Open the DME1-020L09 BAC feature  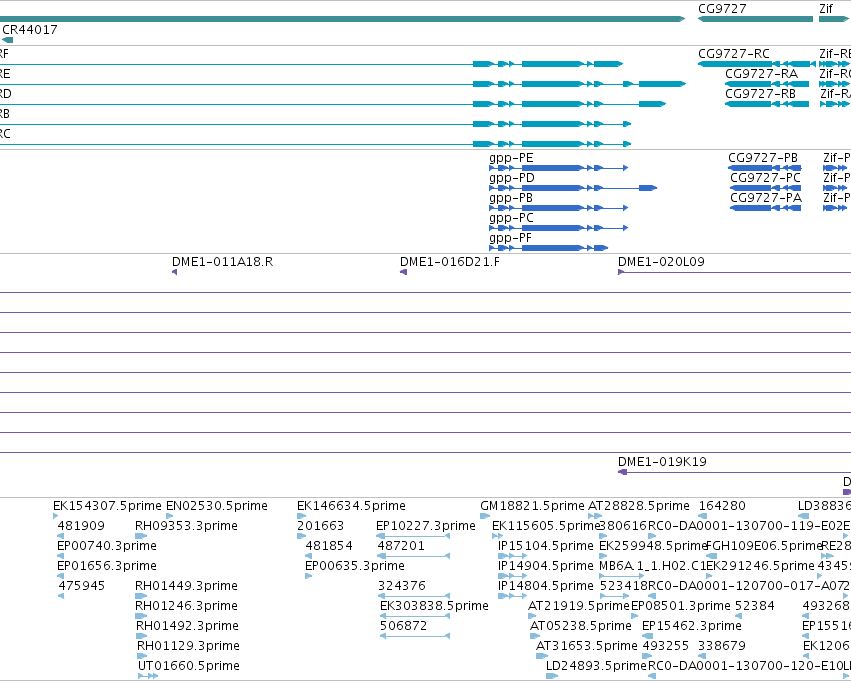click(x=661, y=262)
